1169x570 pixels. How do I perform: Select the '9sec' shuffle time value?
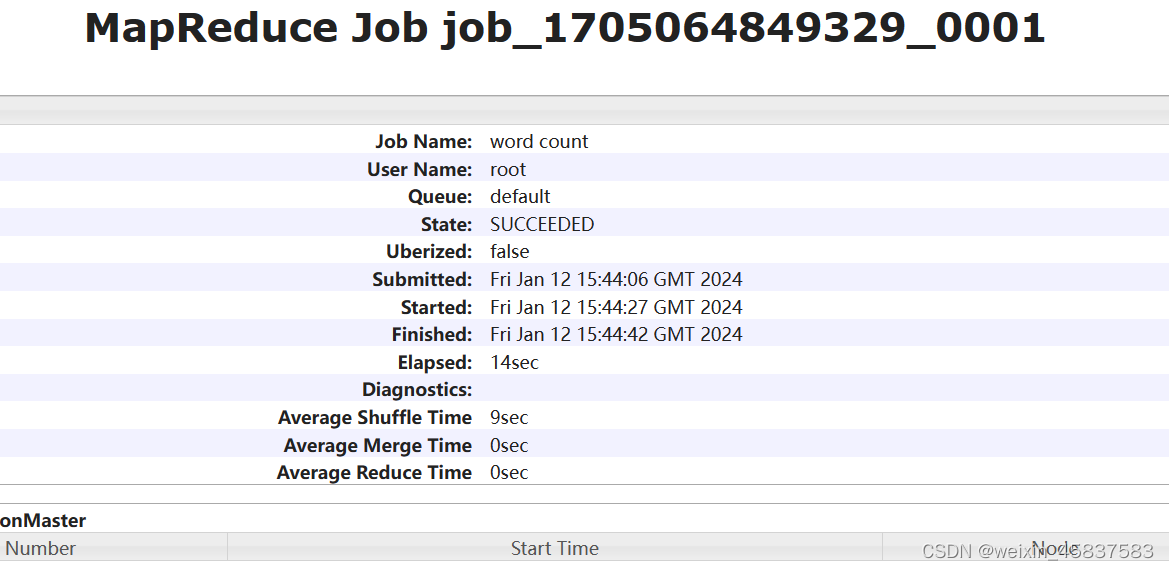508,417
